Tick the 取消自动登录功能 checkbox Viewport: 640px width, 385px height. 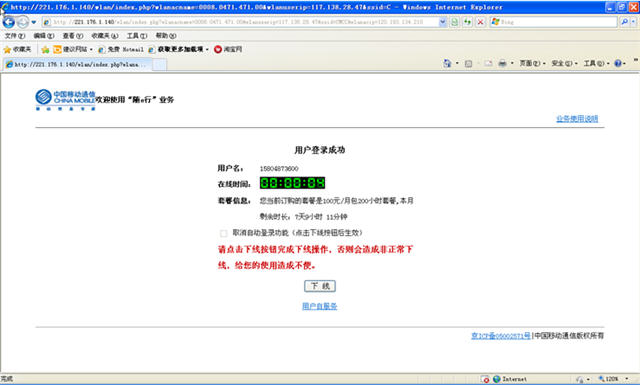click(223, 234)
